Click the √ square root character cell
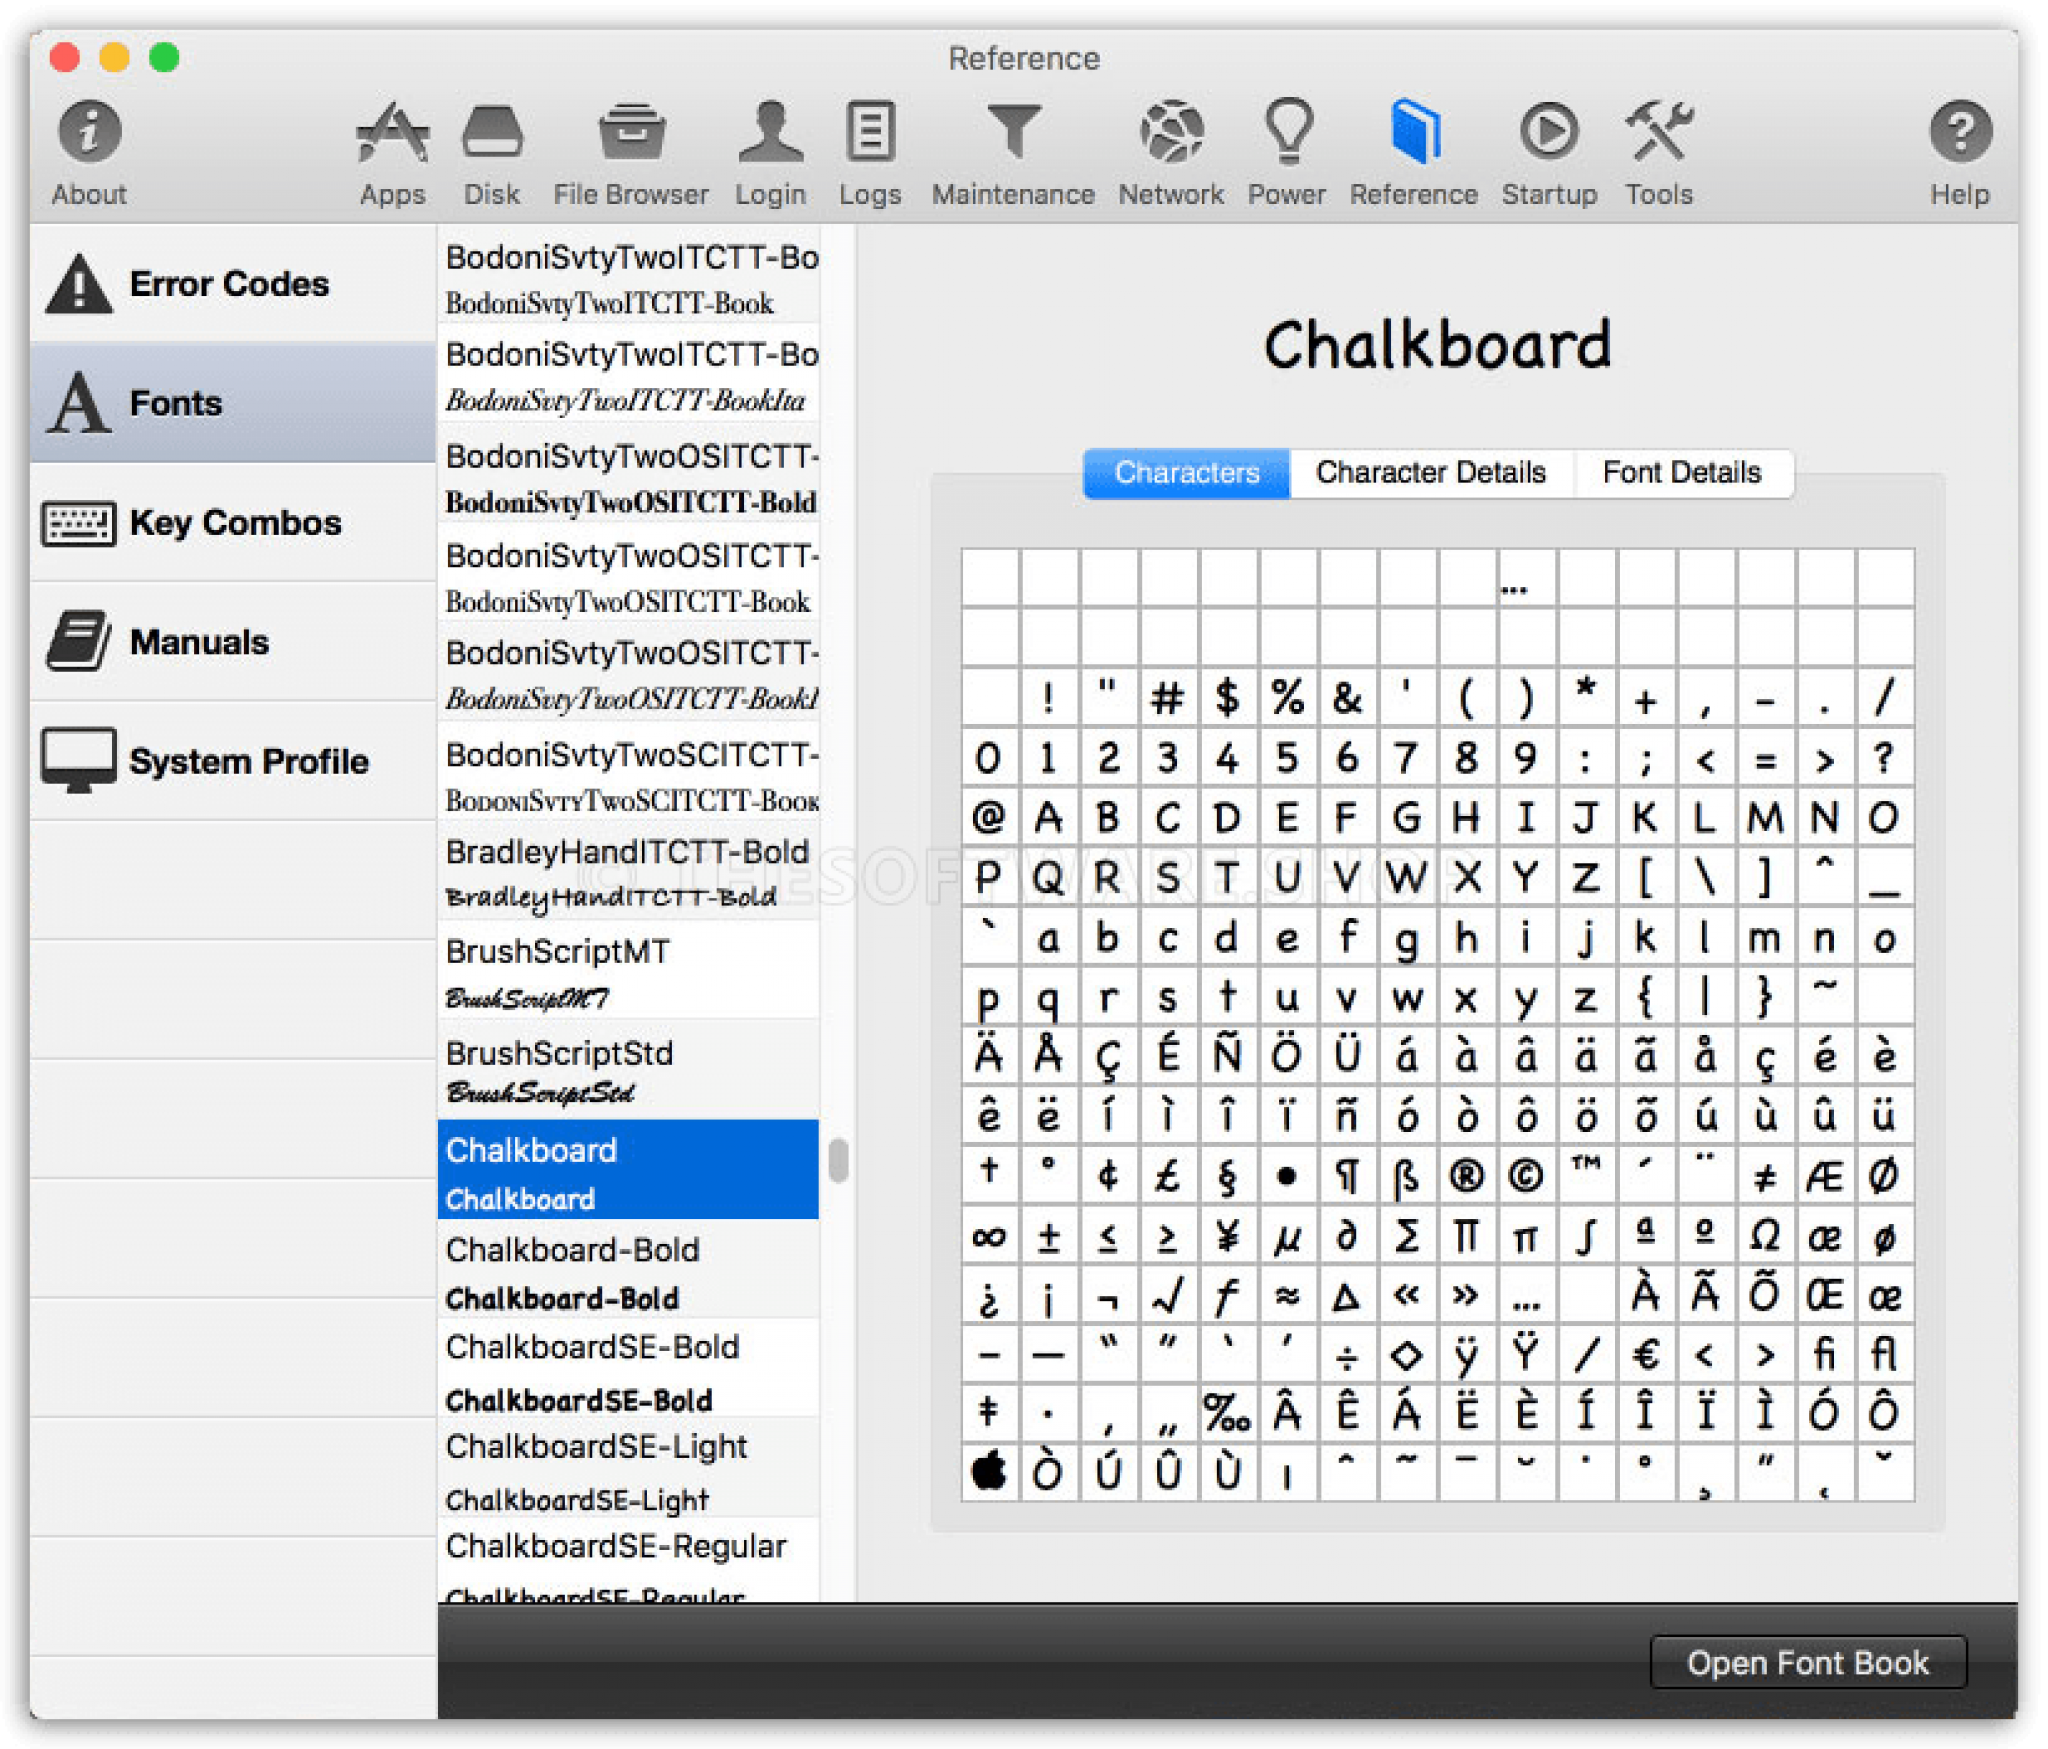Image resolution: width=2048 pixels, height=1749 pixels. point(1168,1296)
